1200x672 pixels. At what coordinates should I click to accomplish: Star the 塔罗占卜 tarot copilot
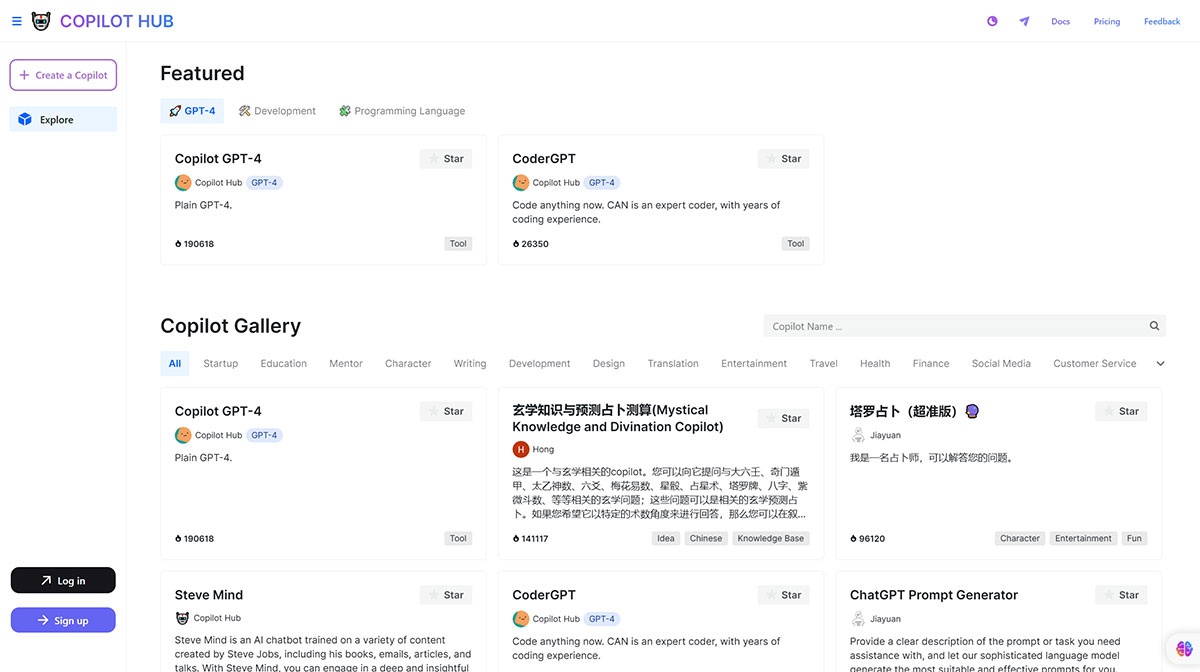[x=1120, y=411]
